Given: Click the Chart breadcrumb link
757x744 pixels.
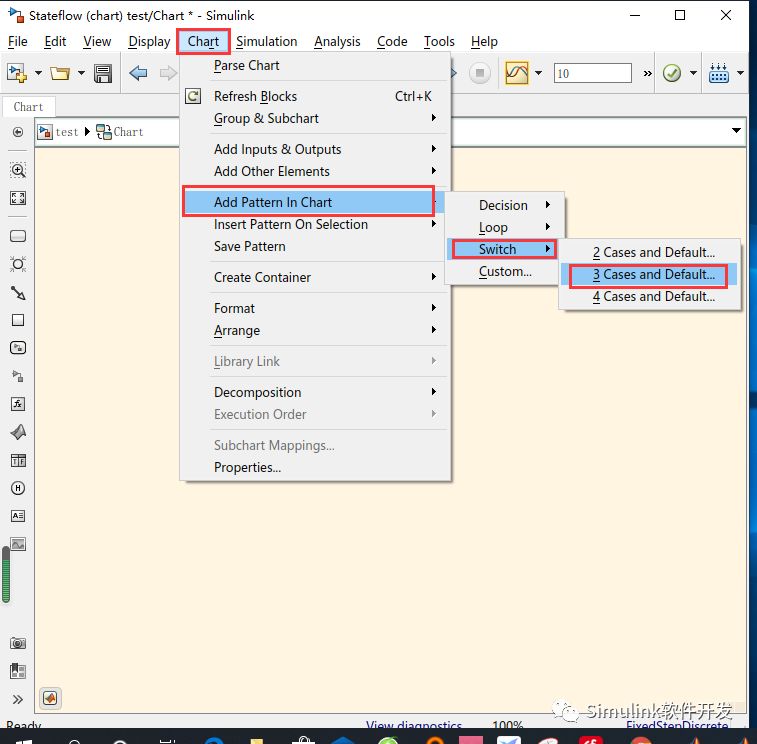Looking at the screenshot, I should (128, 132).
